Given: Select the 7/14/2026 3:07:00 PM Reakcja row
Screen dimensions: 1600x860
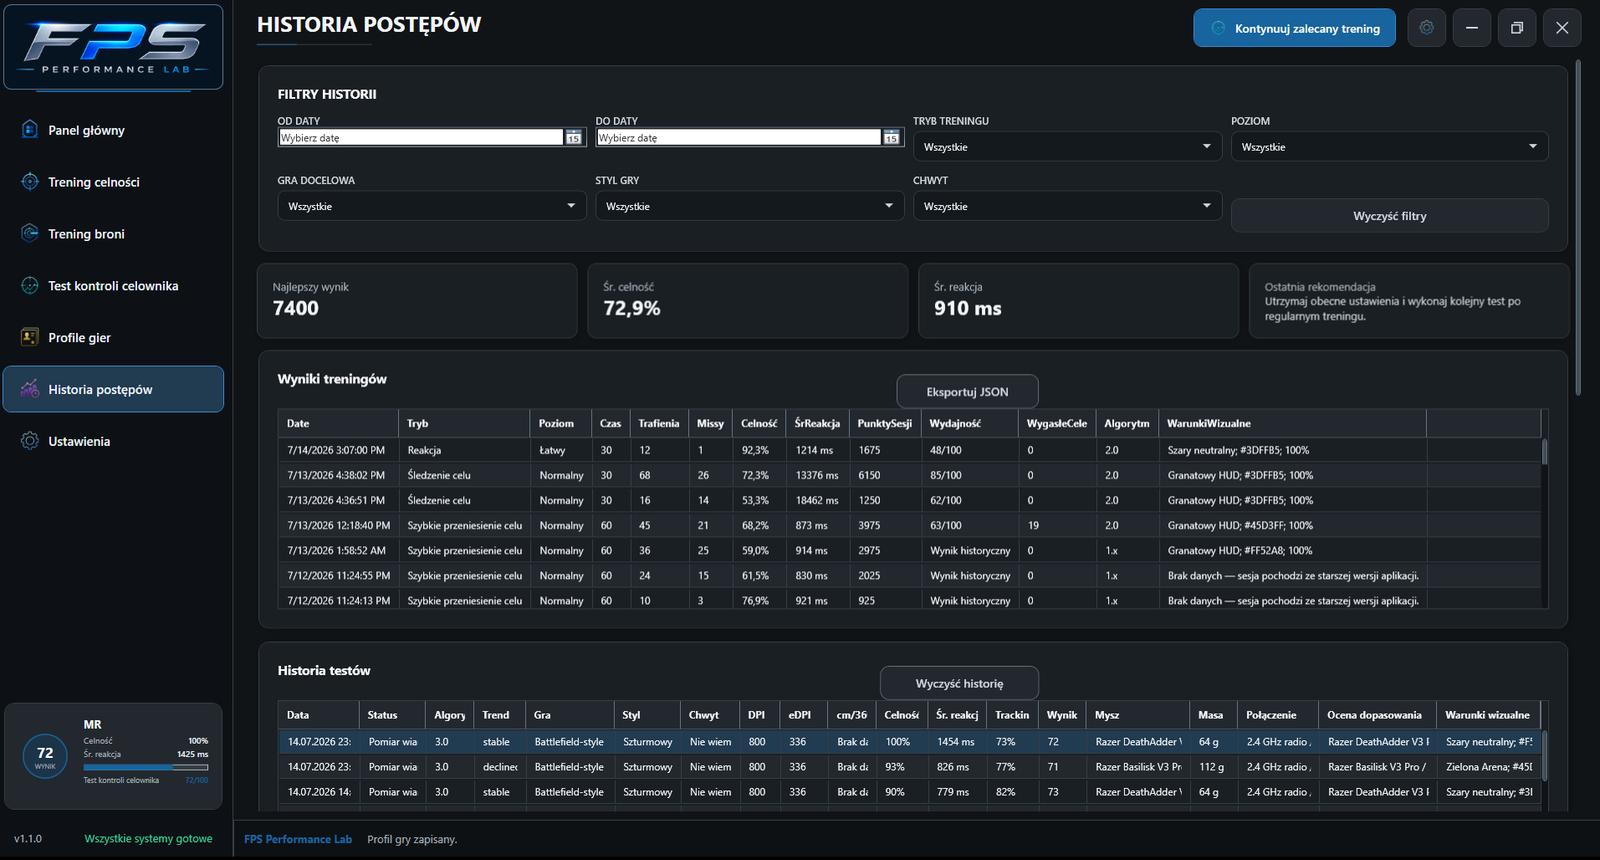Looking at the screenshot, I should (x=910, y=450).
